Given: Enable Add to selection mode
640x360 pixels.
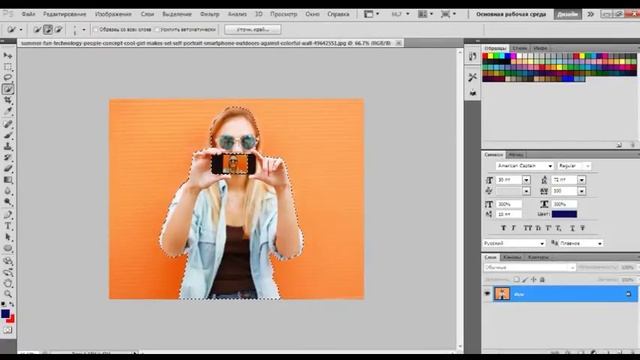Looking at the screenshot, I should (x=48, y=29).
